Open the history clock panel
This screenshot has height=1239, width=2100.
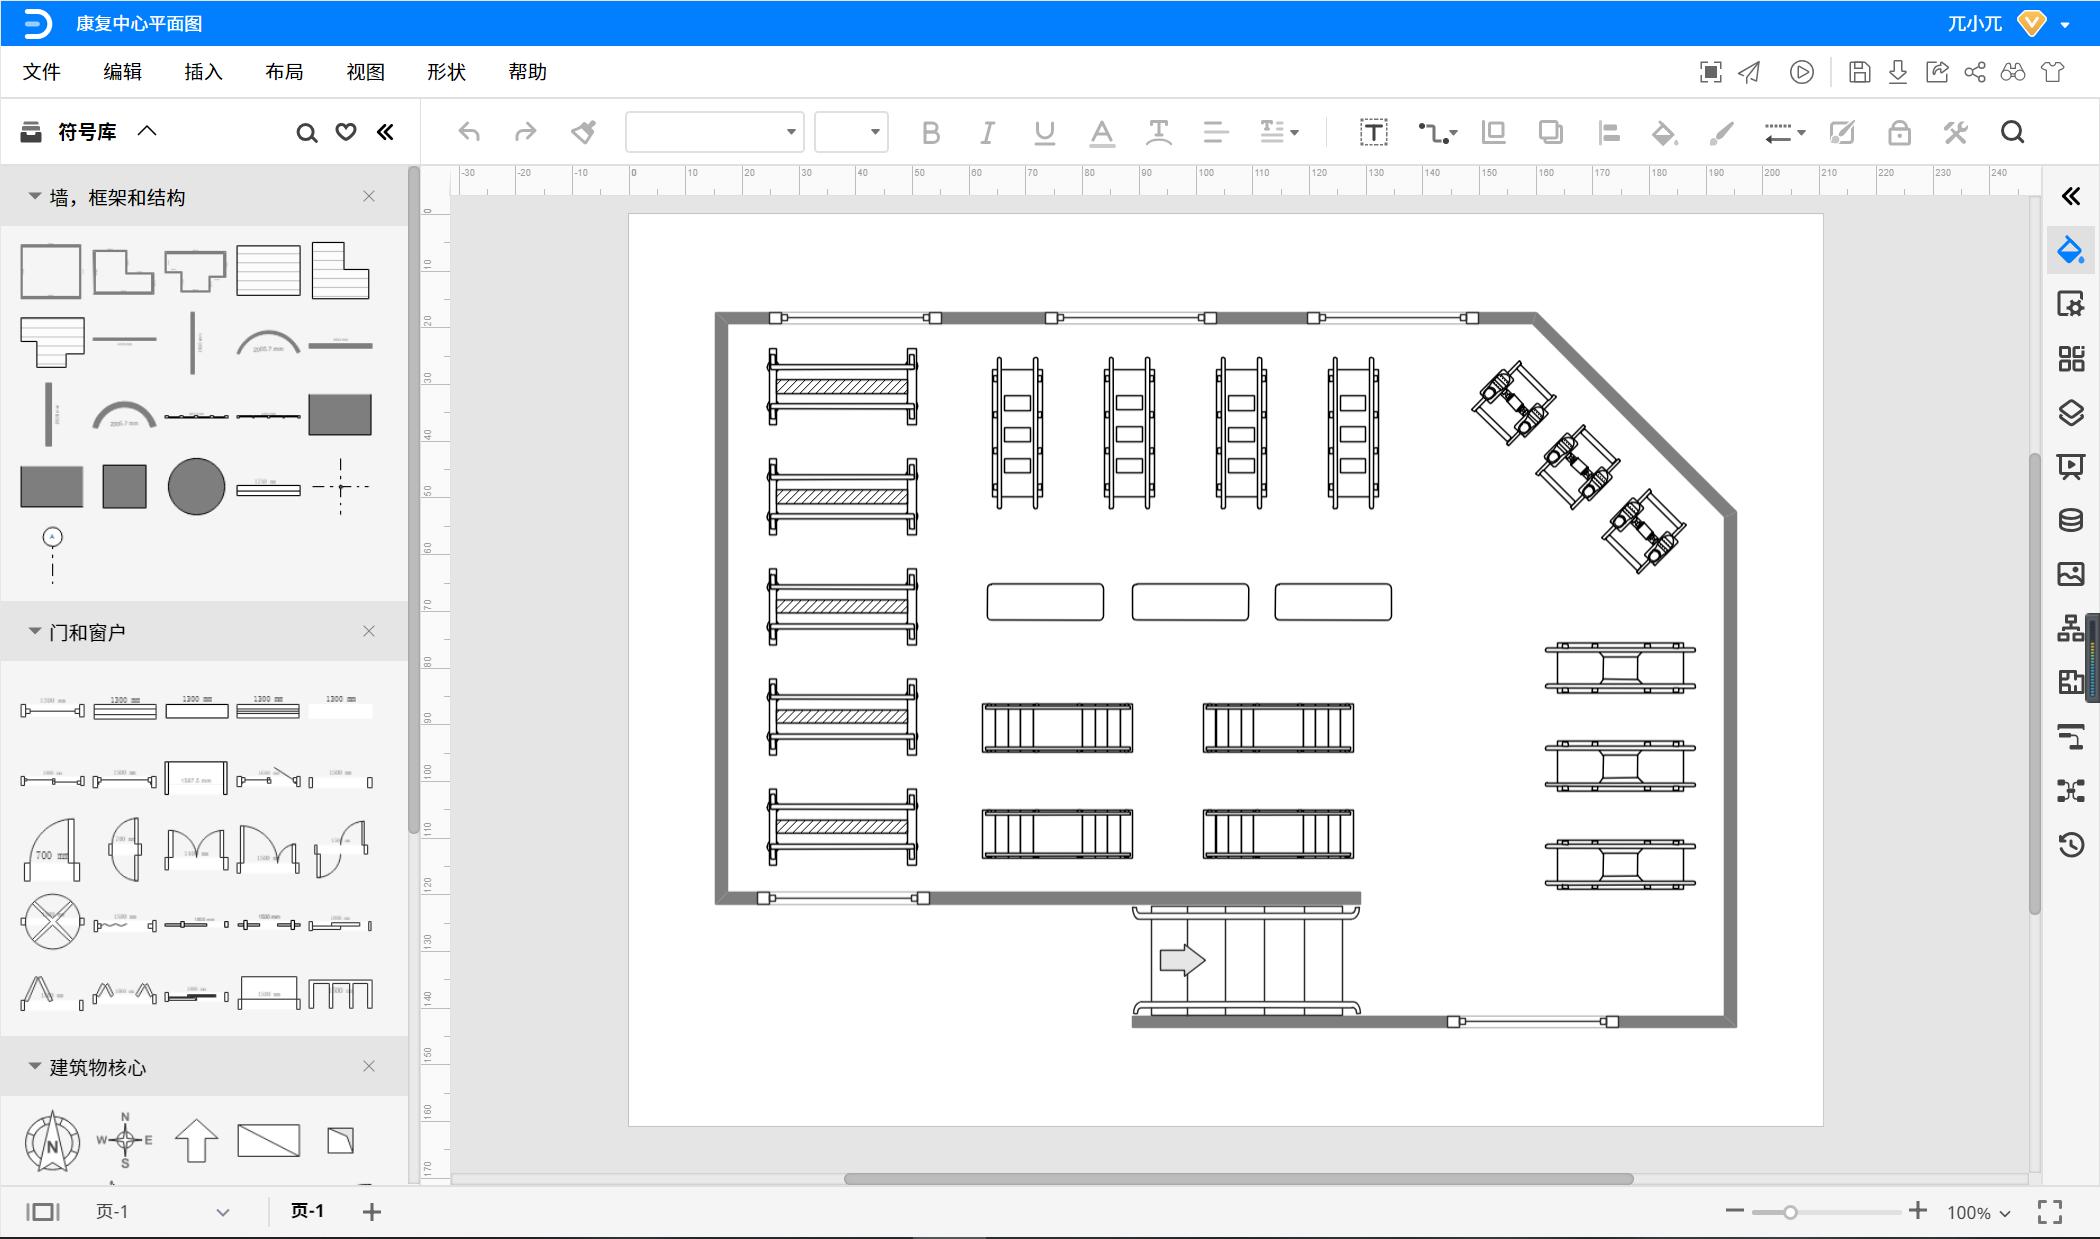2070,844
